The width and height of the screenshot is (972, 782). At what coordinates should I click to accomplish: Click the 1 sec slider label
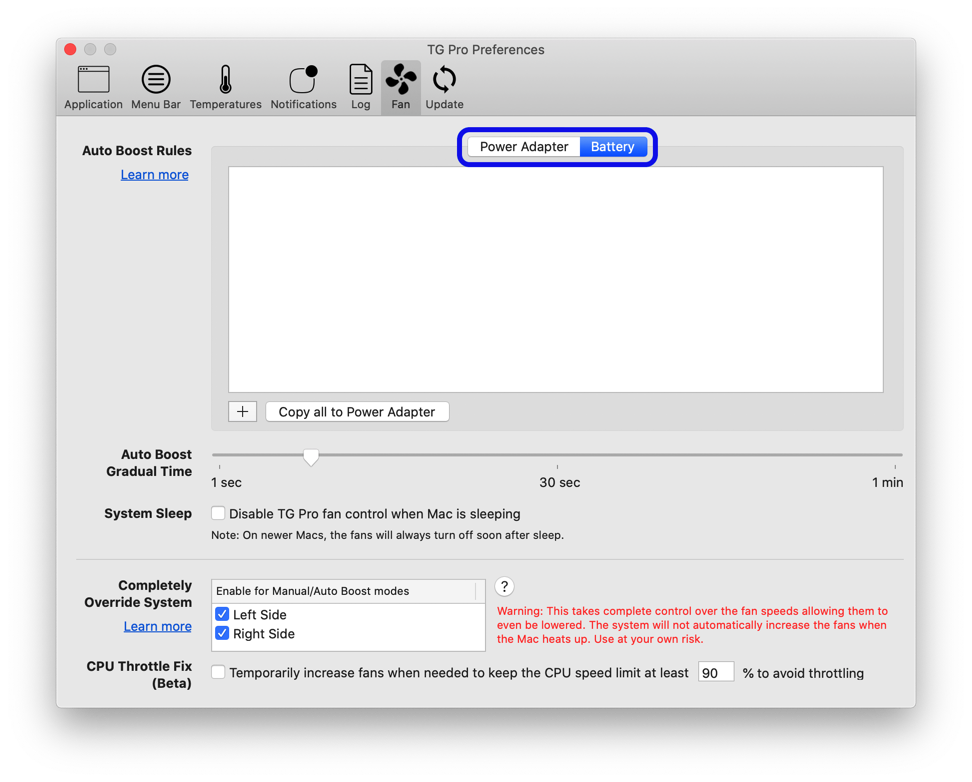(x=226, y=482)
